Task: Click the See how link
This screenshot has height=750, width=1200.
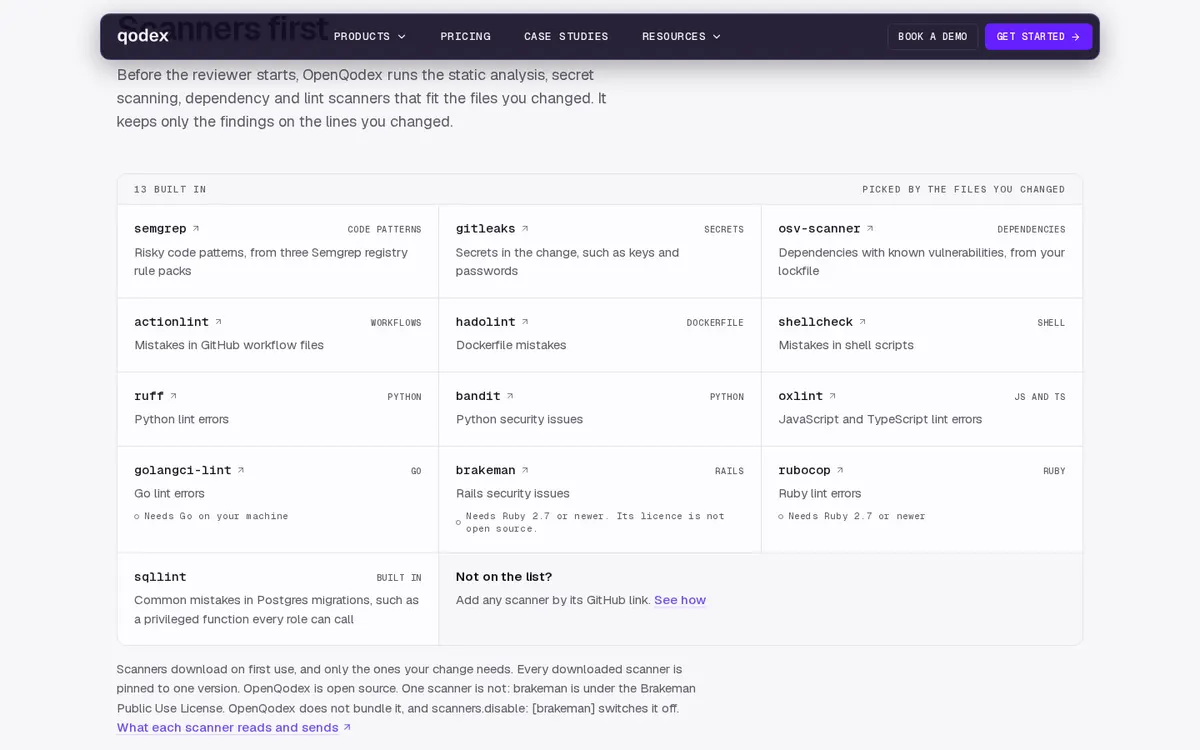Action: pyautogui.click(x=680, y=600)
